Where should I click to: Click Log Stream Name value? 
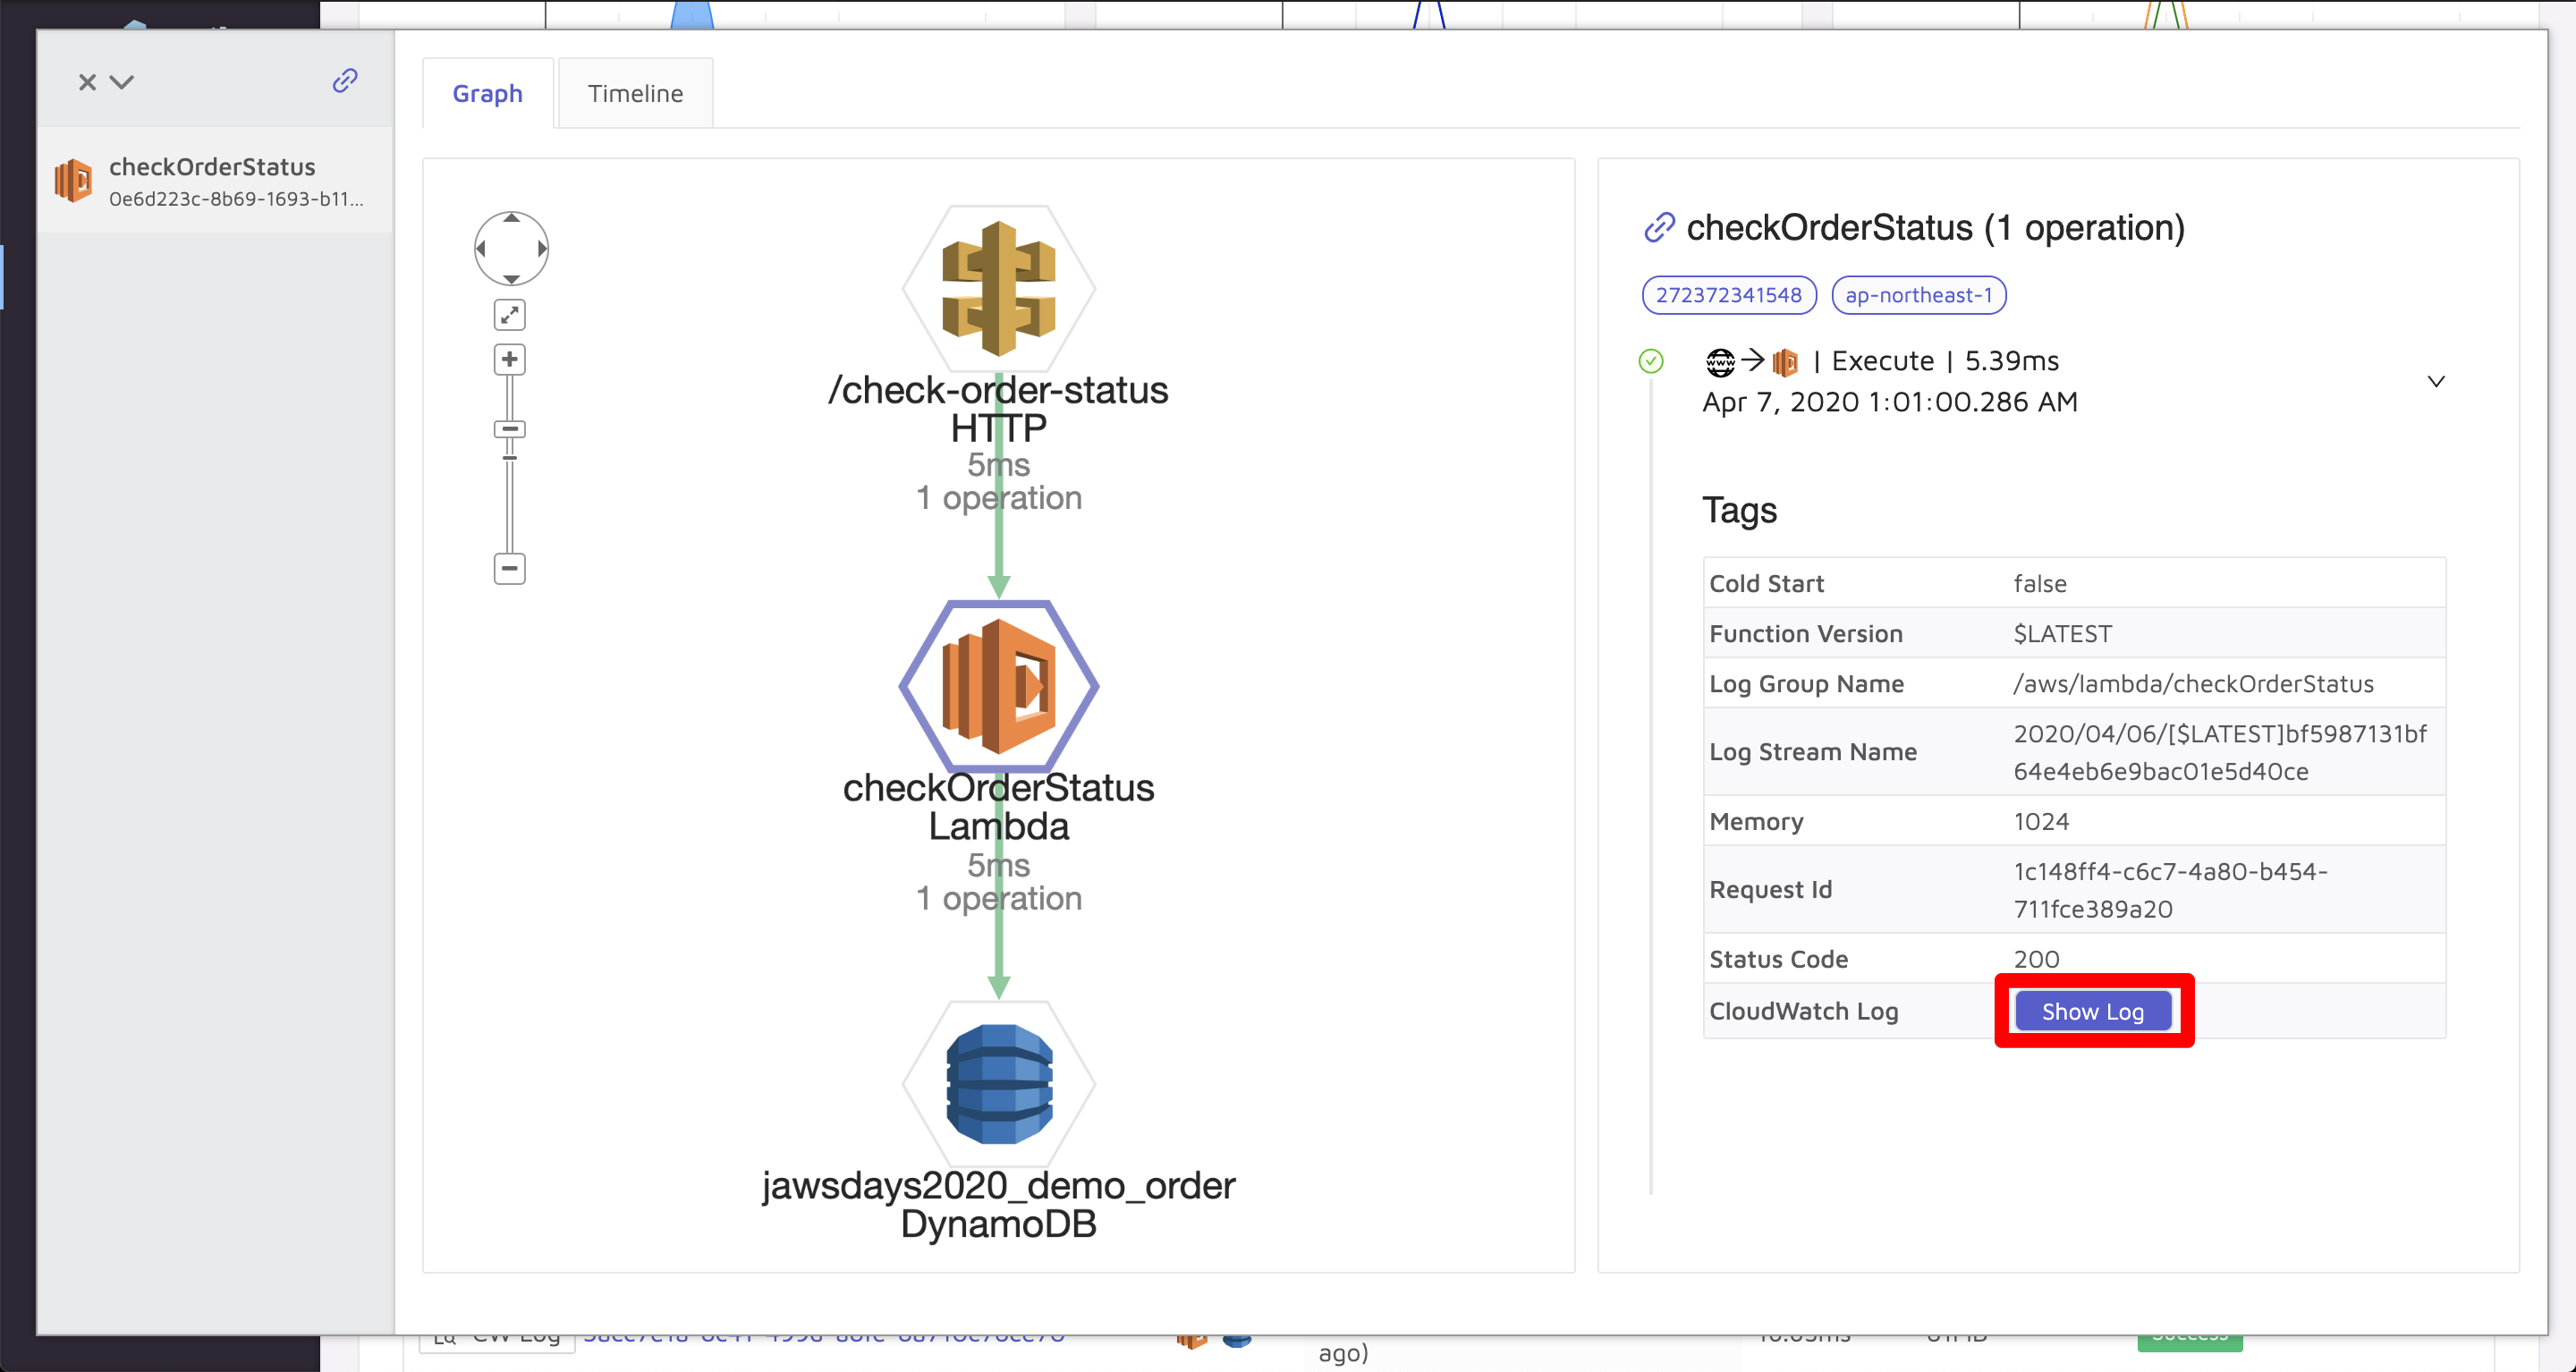[2220, 752]
